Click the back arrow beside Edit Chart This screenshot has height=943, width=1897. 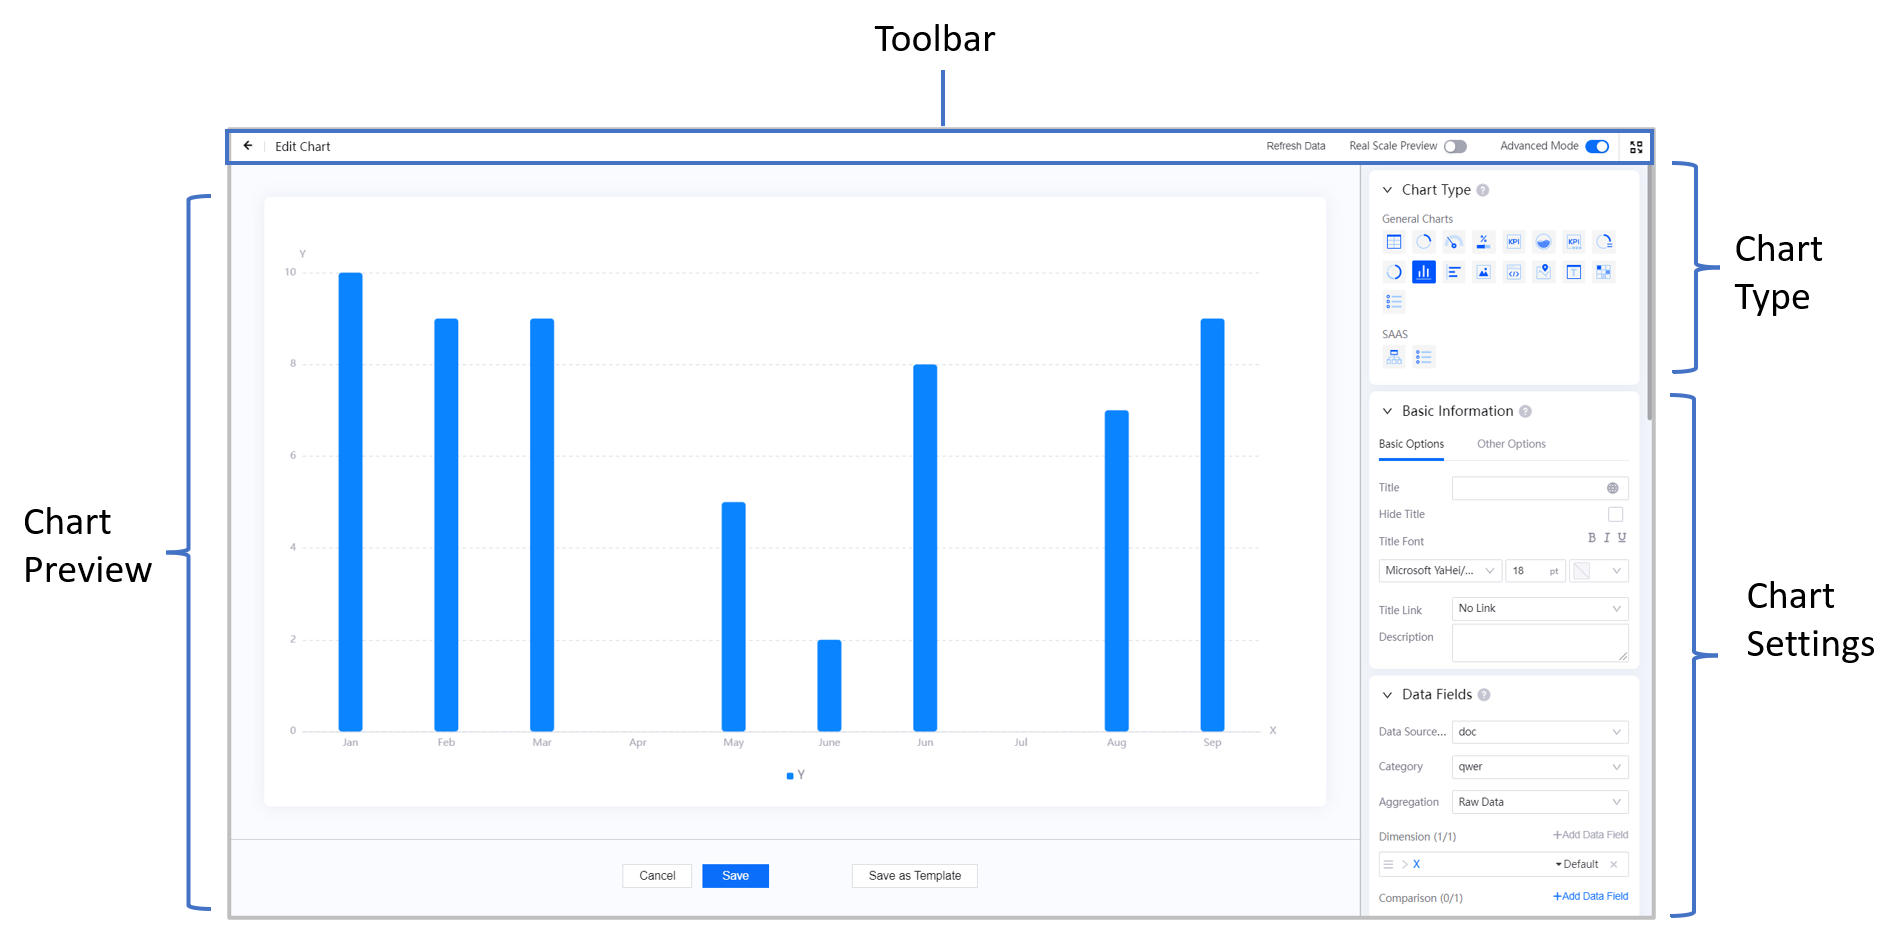pyautogui.click(x=248, y=146)
